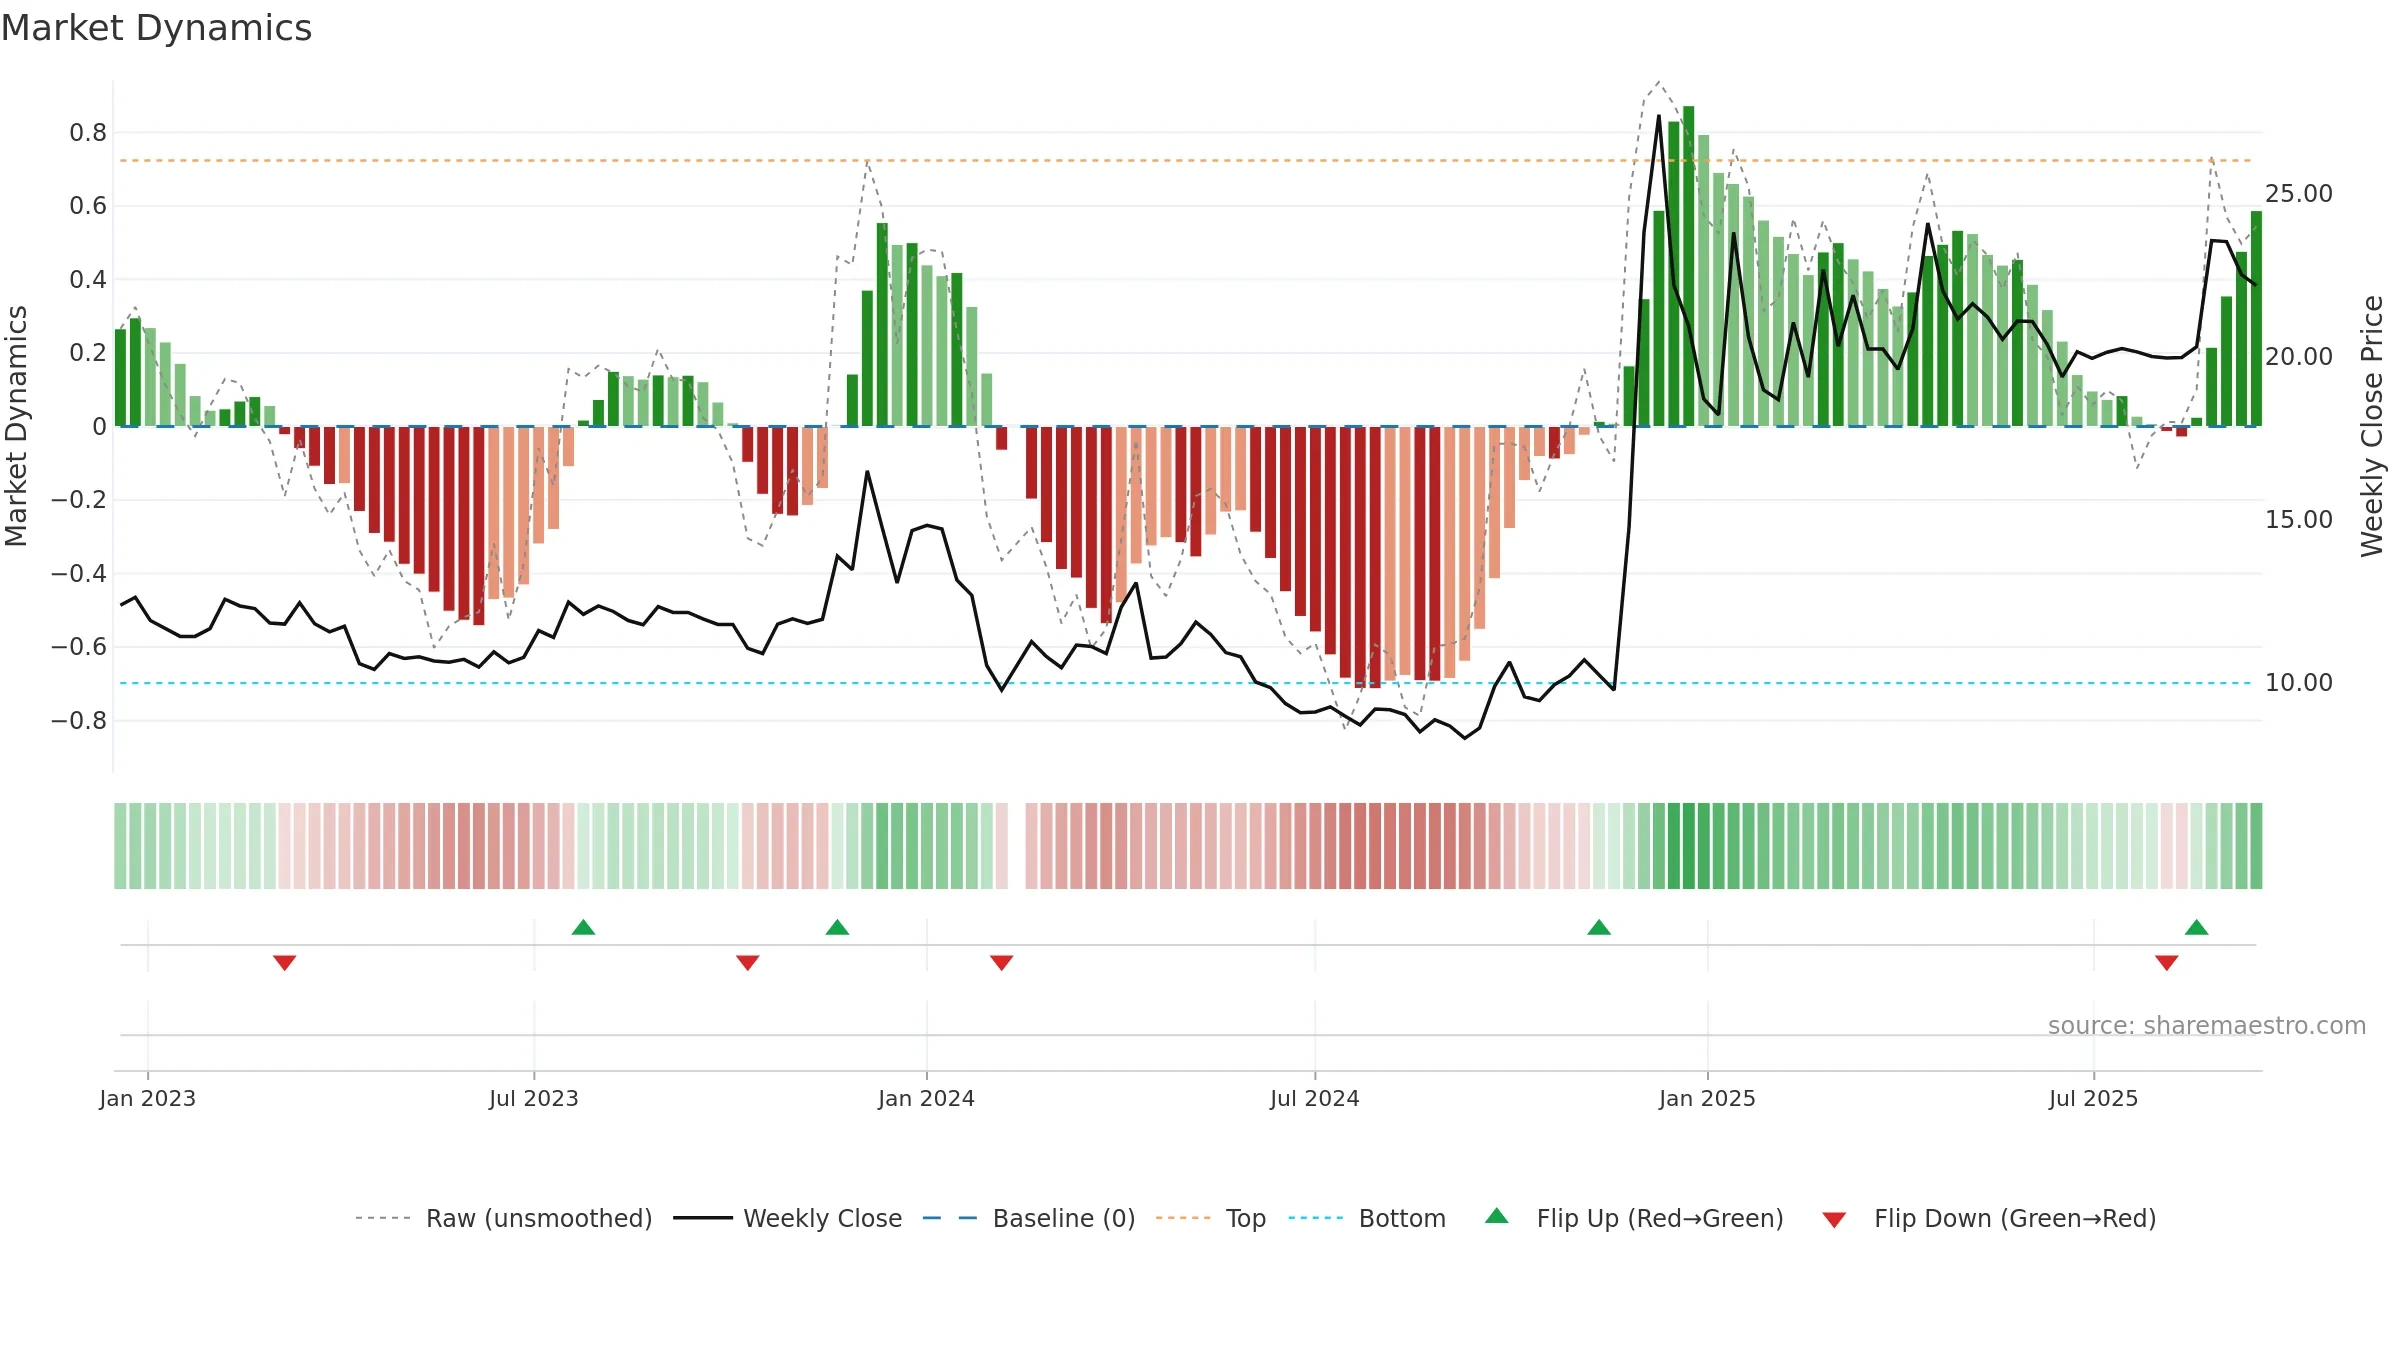Select the Flip Down marker between Jul 2023 and Jan 2024
The image size is (2400, 1350).
[747, 962]
